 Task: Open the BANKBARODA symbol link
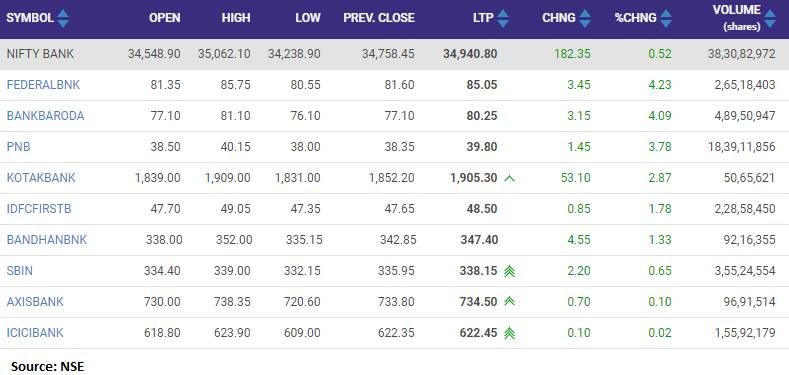(45, 116)
